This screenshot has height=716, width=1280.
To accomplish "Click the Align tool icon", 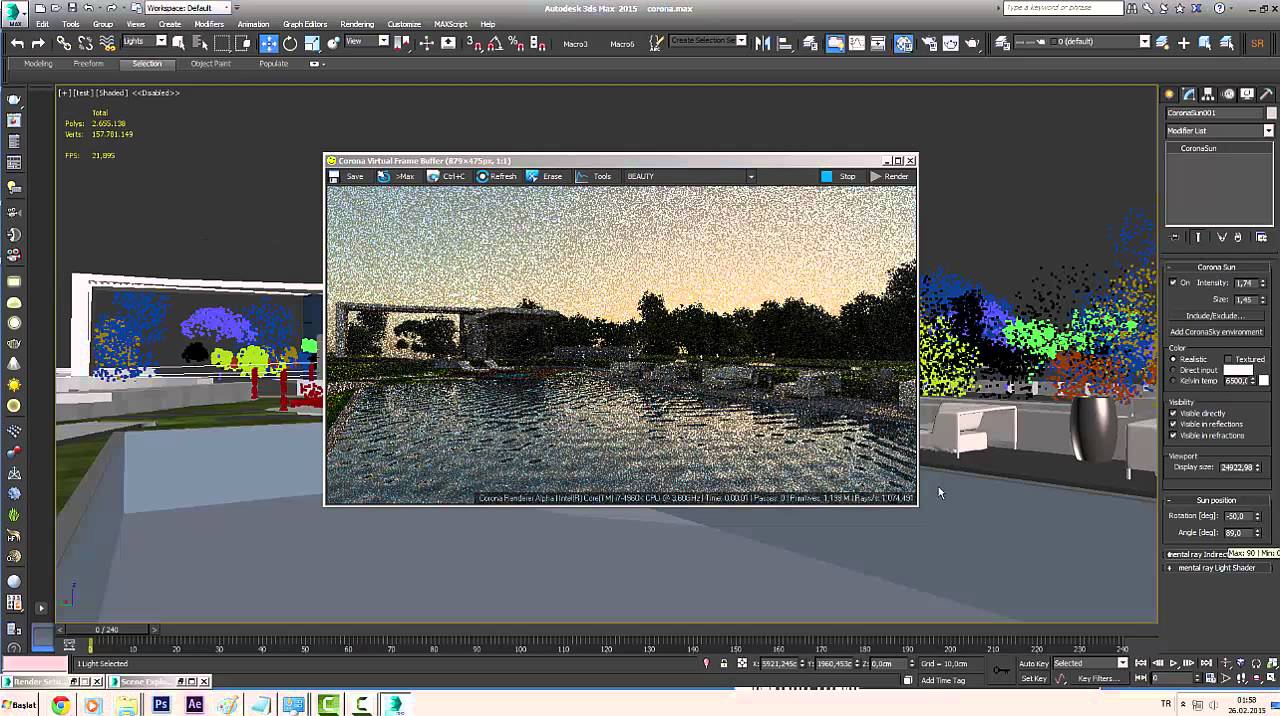I will tap(785, 43).
